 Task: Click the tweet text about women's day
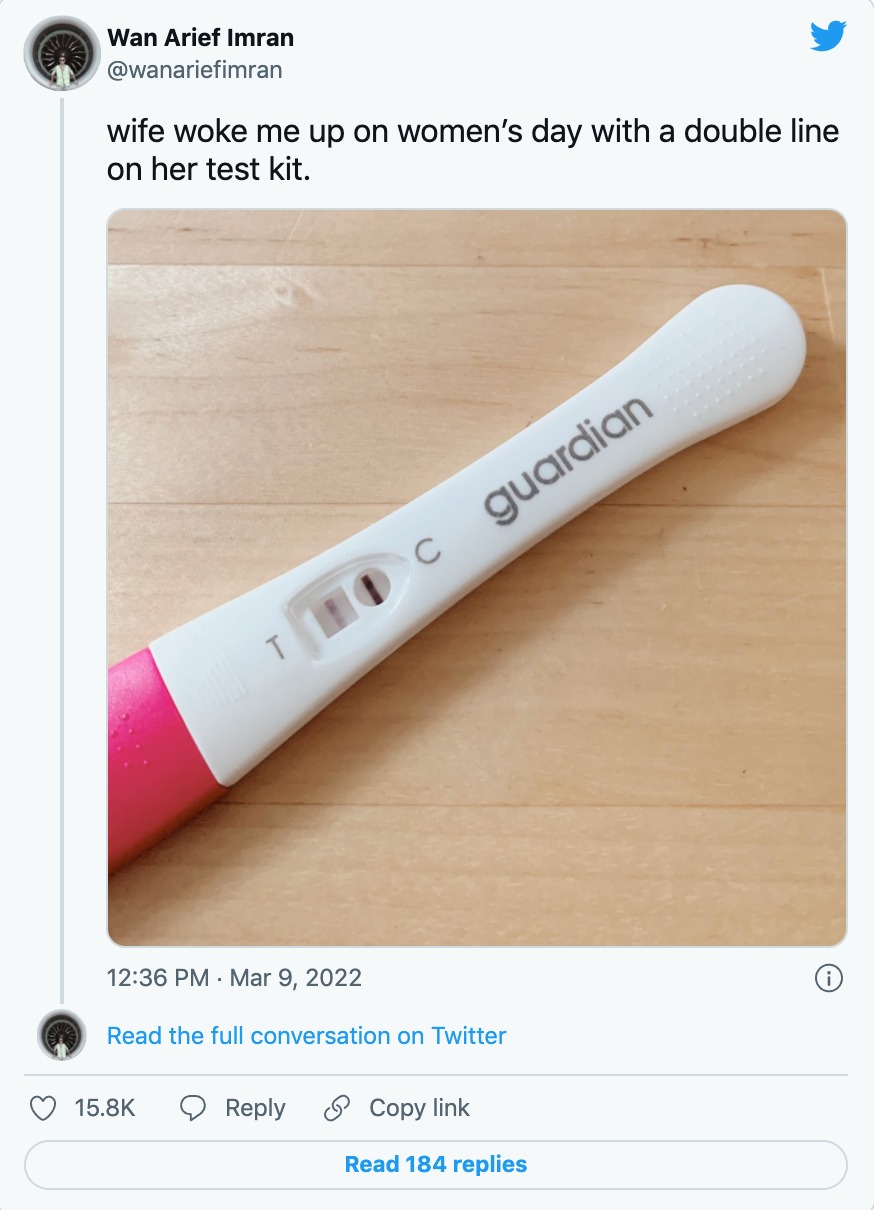pos(472,150)
